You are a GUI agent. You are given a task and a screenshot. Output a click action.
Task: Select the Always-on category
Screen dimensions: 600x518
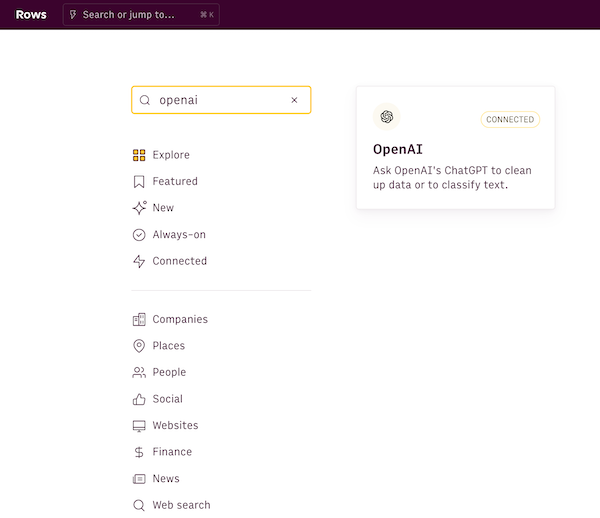[x=179, y=234]
